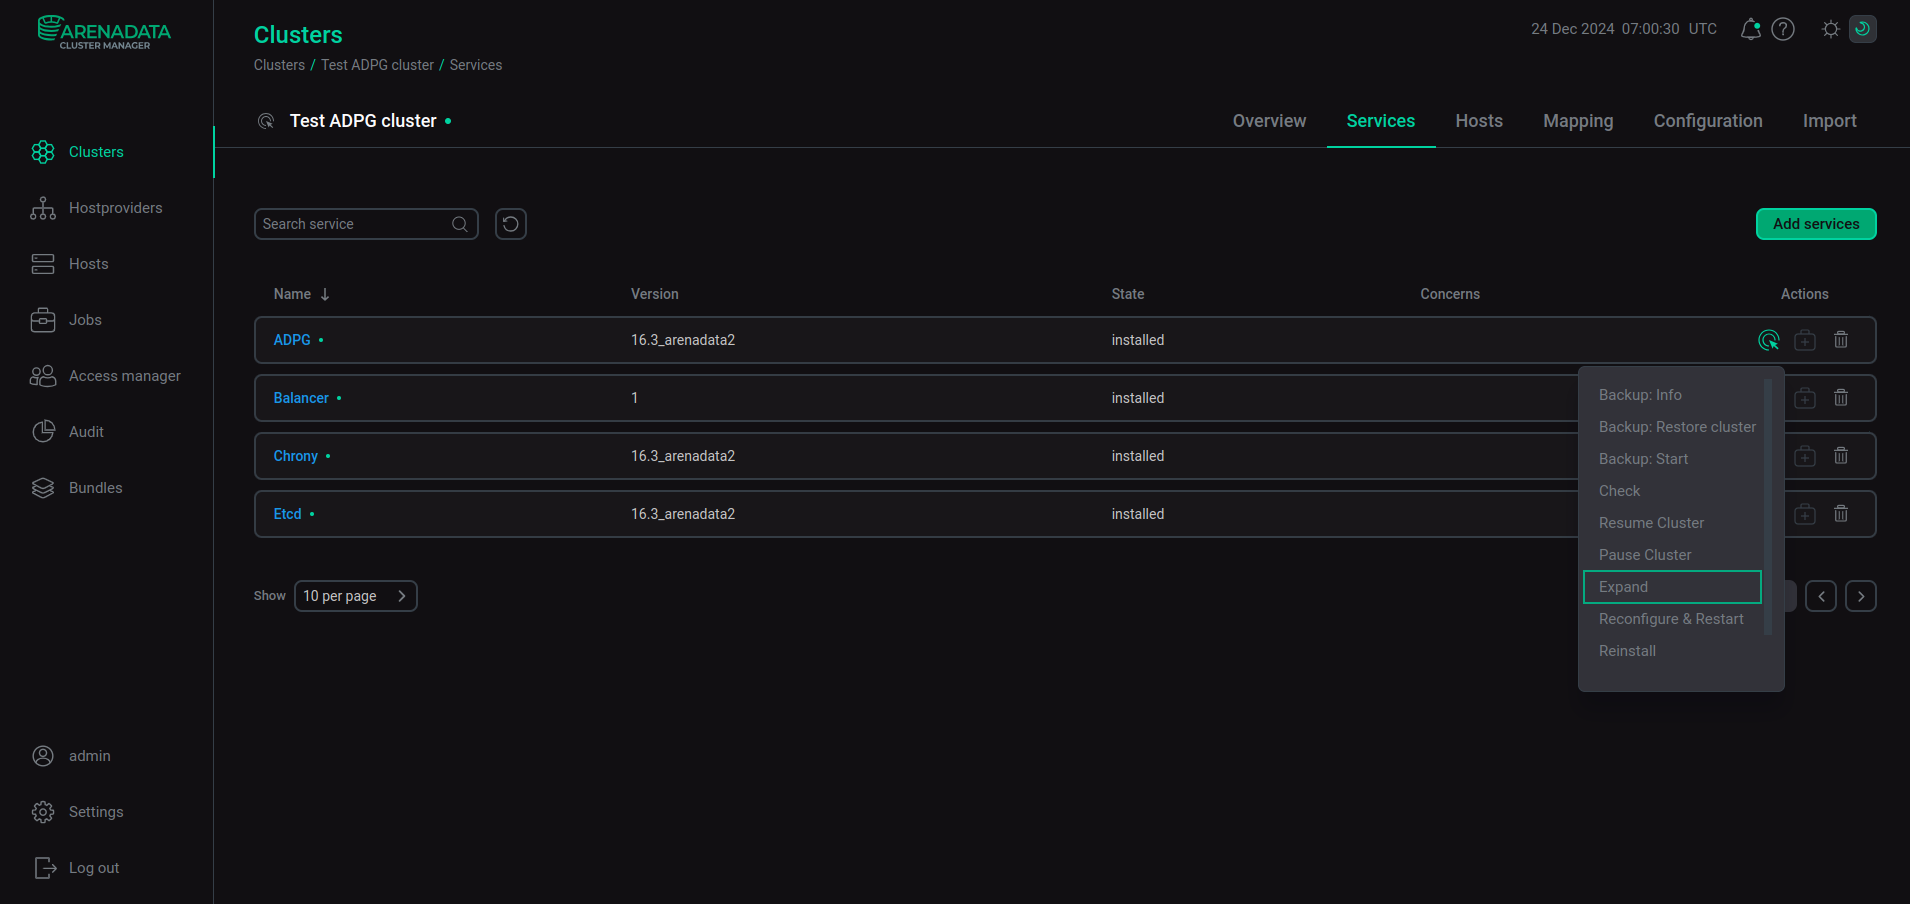Image resolution: width=1910 pixels, height=904 pixels.
Task: Go to previous page
Action: [x=1821, y=596]
